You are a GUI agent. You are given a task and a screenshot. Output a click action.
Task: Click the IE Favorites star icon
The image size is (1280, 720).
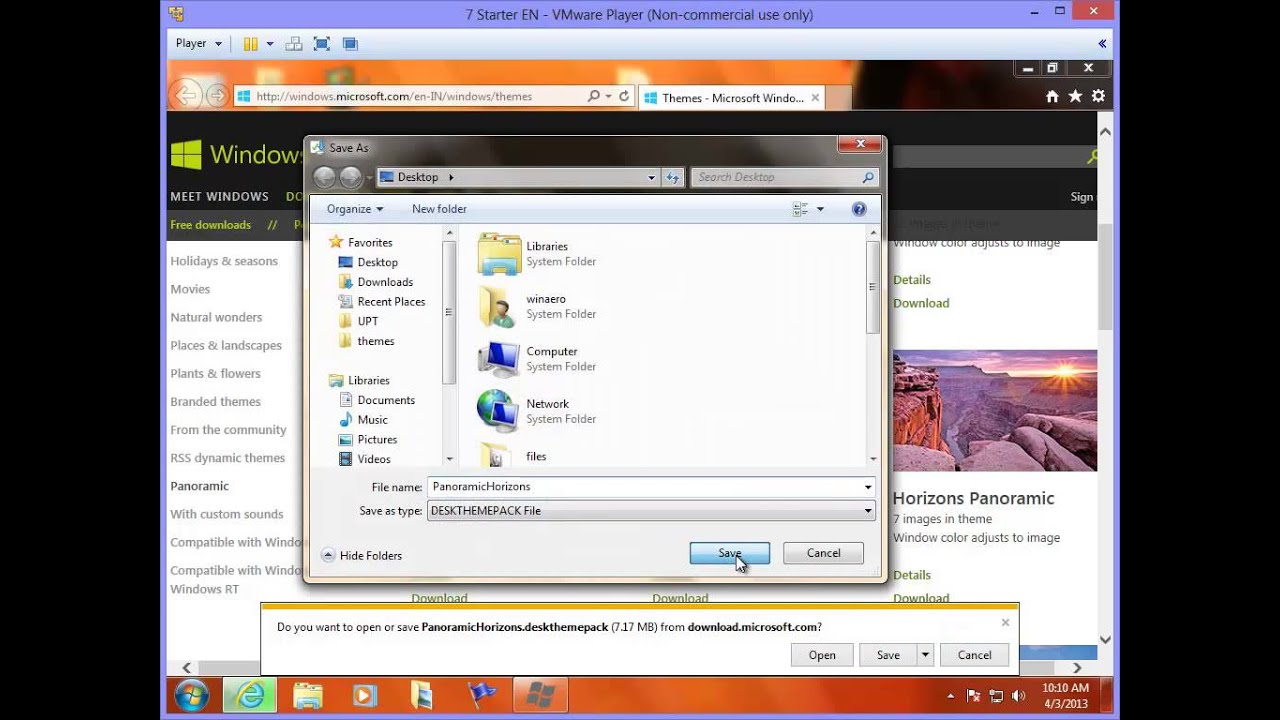click(1075, 97)
